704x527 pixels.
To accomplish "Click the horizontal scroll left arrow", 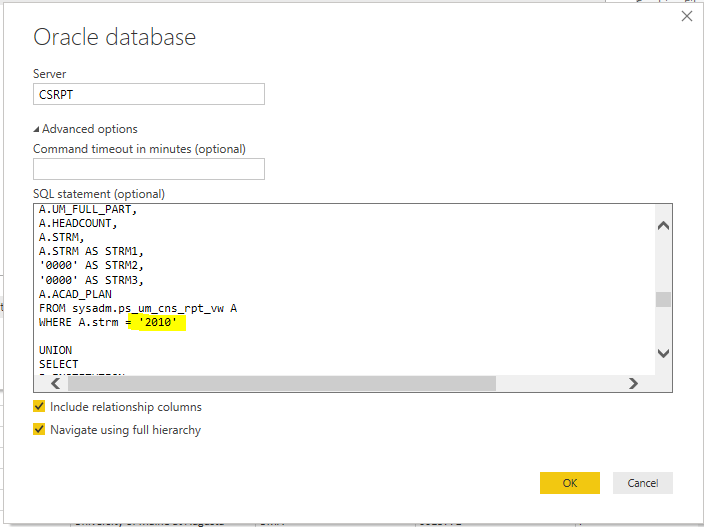I will click(55, 383).
